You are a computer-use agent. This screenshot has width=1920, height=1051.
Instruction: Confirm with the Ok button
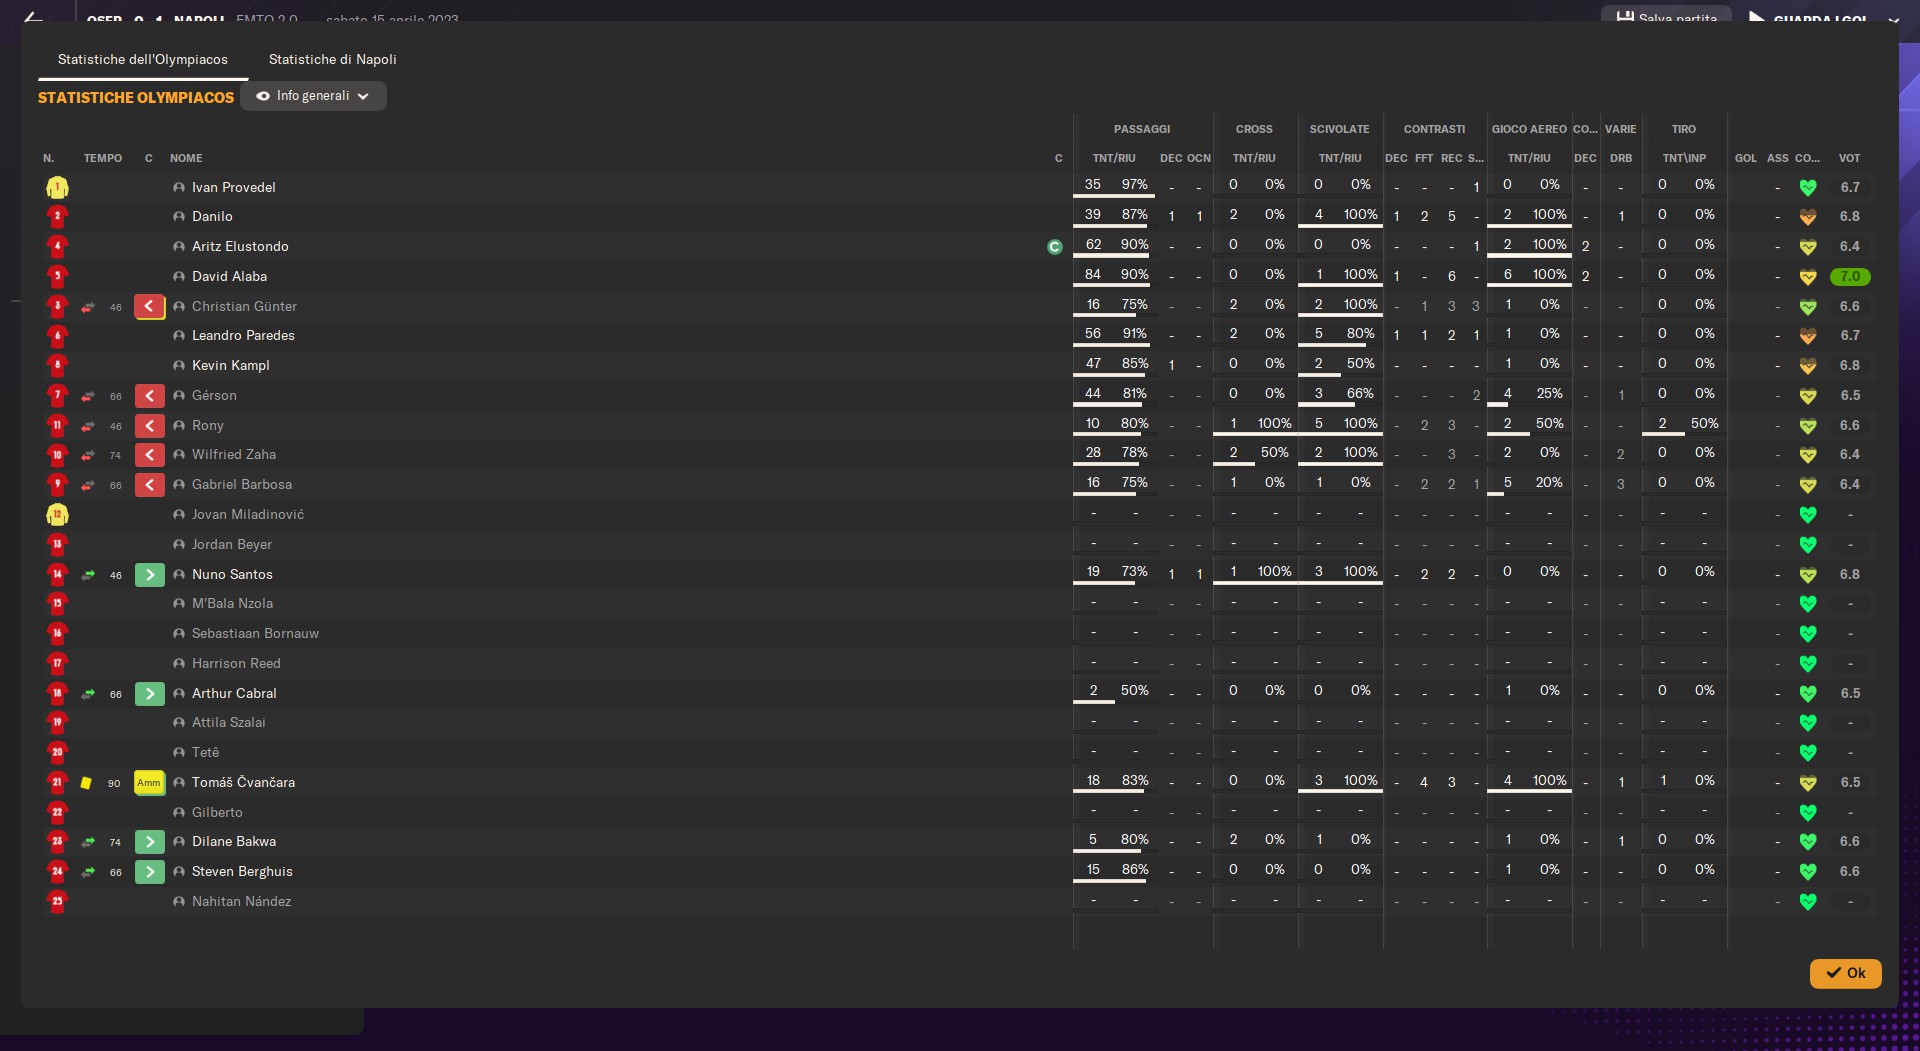point(1845,973)
